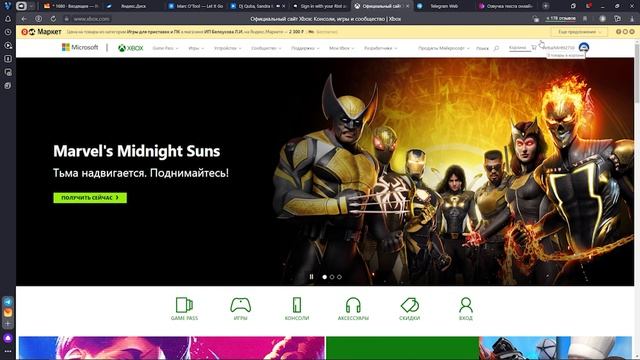Expand the Game Pass menu
This screenshot has height=360, width=640.
tap(165, 48)
